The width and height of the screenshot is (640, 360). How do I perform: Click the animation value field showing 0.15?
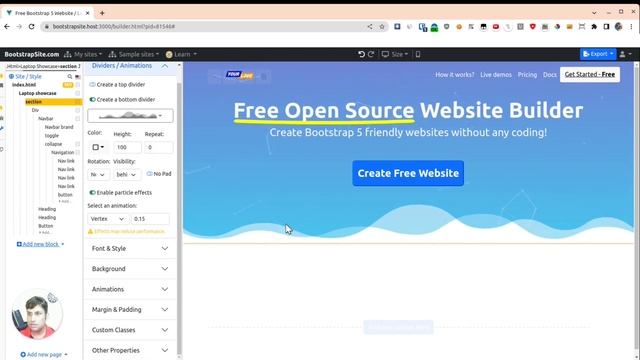[150, 219]
